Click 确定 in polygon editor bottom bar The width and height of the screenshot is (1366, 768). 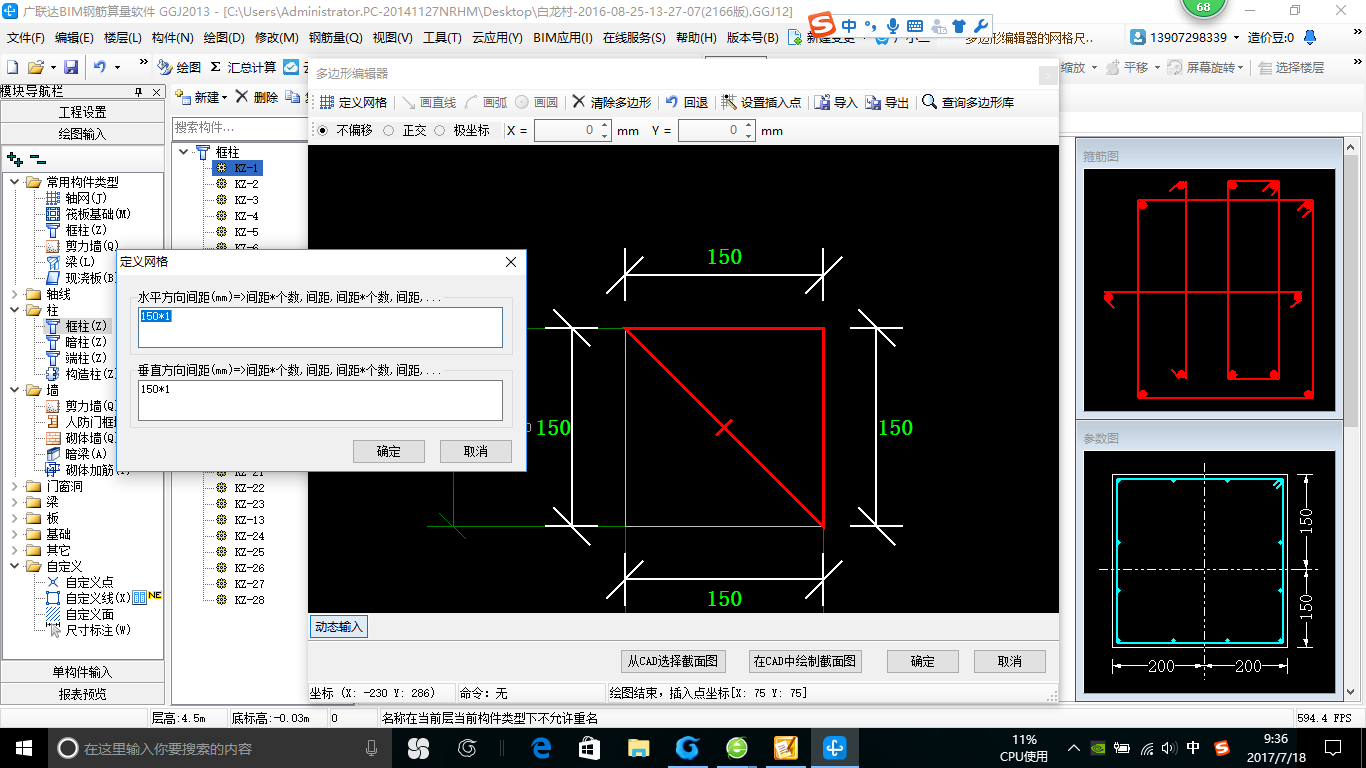point(922,661)
